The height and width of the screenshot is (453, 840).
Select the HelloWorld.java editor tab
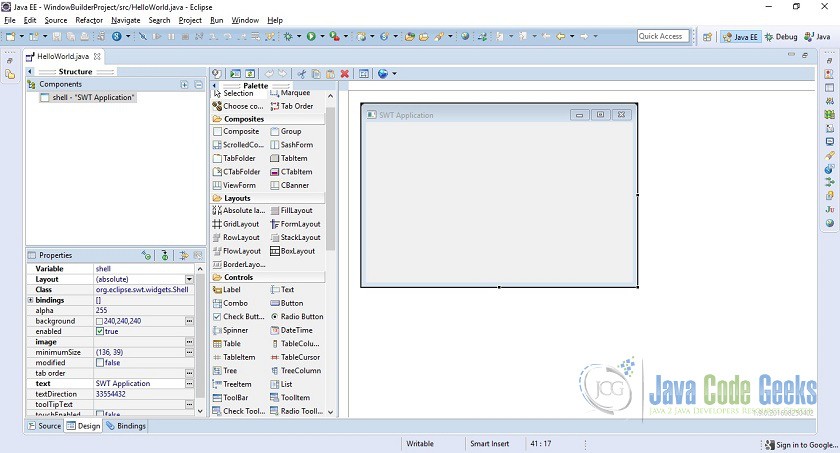(63, 56)
